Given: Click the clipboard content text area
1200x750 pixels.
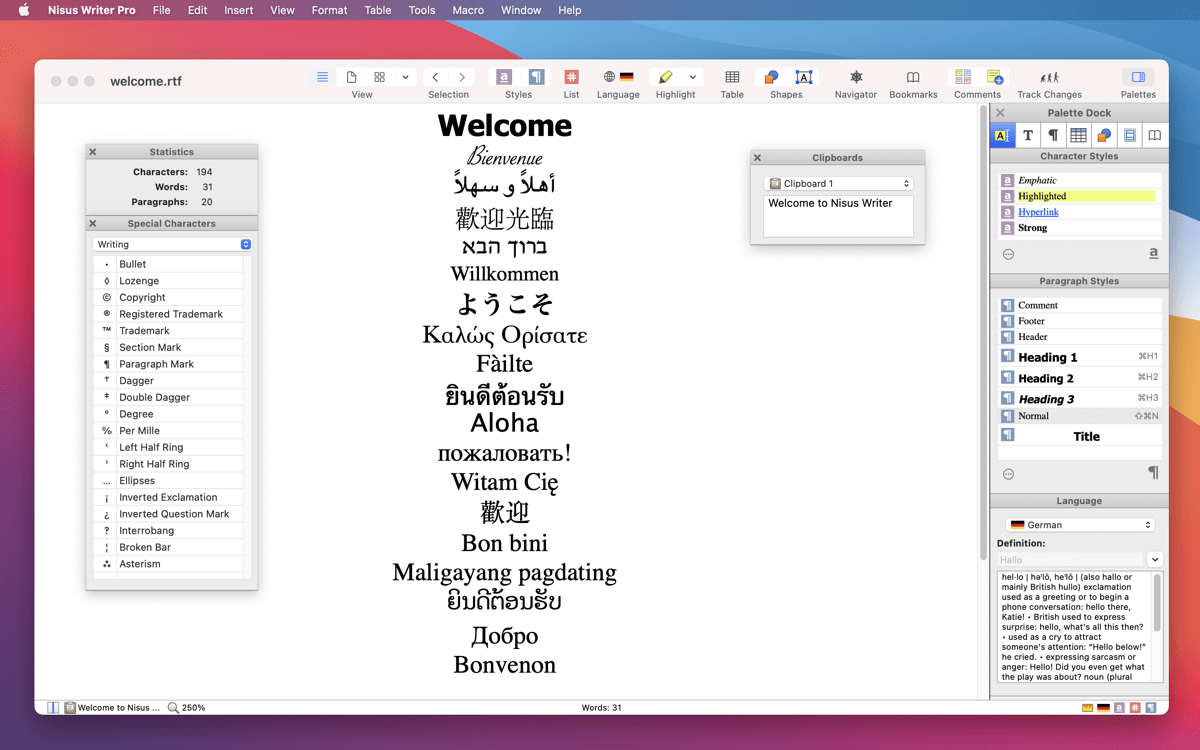Looking at the screenshot, I should (x=838, y=216).
